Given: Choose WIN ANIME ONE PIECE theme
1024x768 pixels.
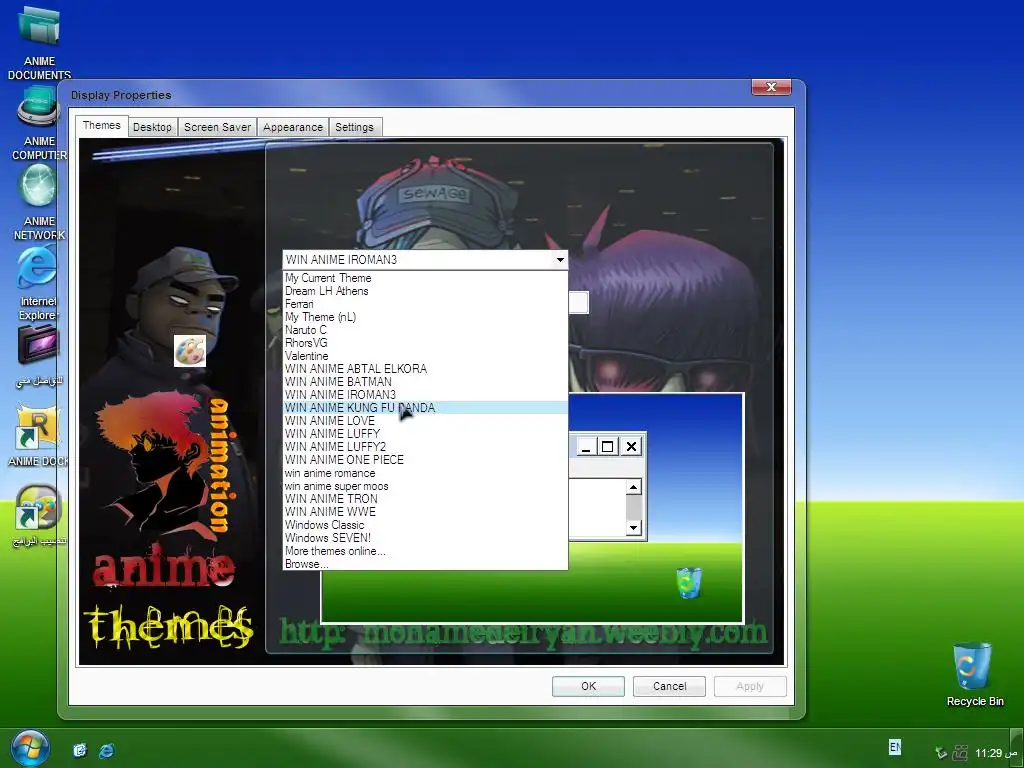Looking at the screenshot, I should pyautogui.click(x=425, y=460).
